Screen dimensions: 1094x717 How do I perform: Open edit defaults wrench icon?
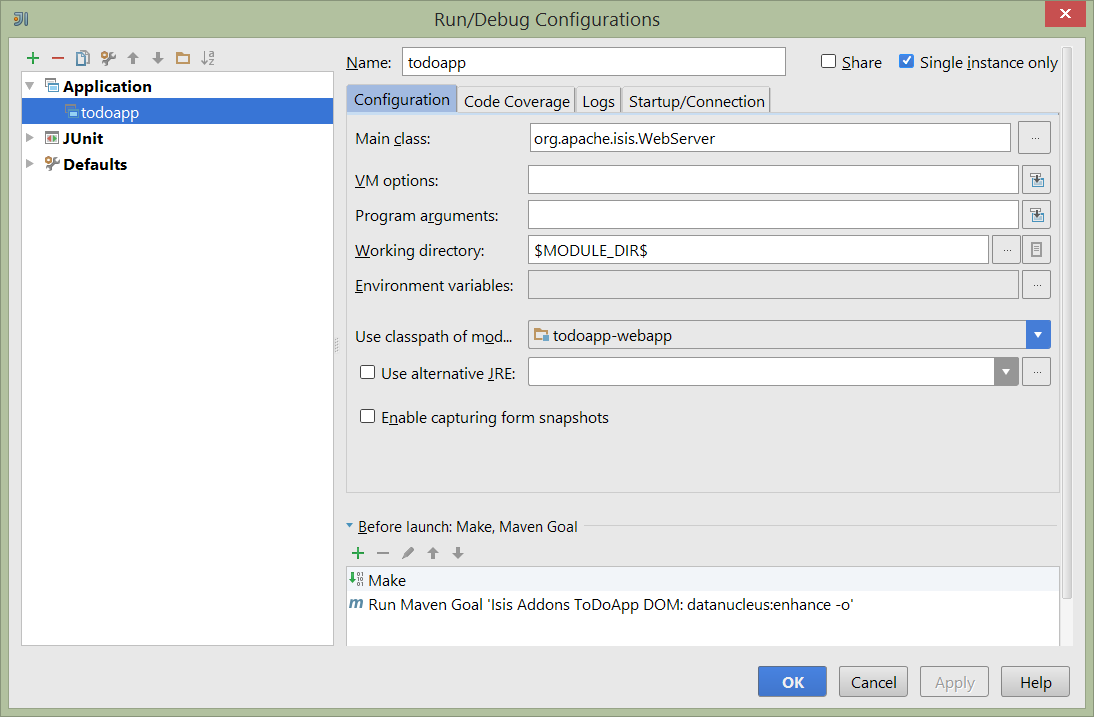click(x=108, y=58)
